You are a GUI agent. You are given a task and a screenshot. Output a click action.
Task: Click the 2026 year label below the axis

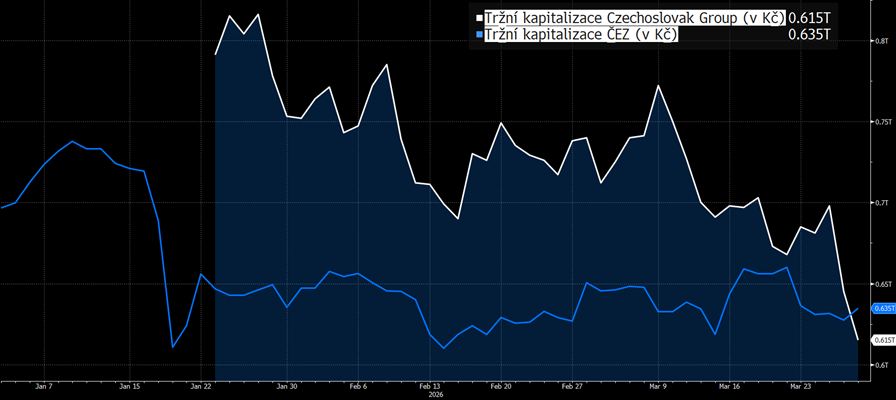click(x=435, y=394)
